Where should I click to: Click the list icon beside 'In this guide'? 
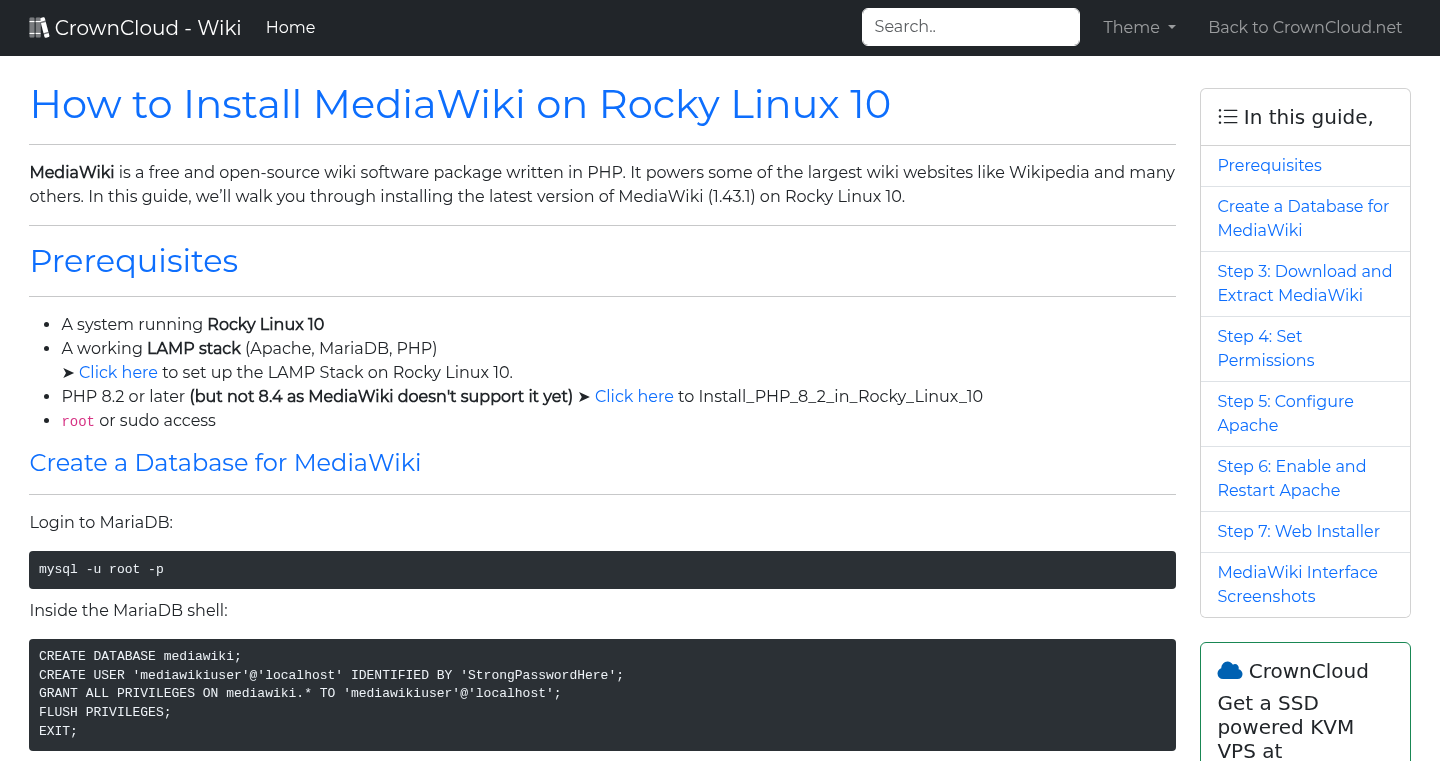click(1227, 116)
